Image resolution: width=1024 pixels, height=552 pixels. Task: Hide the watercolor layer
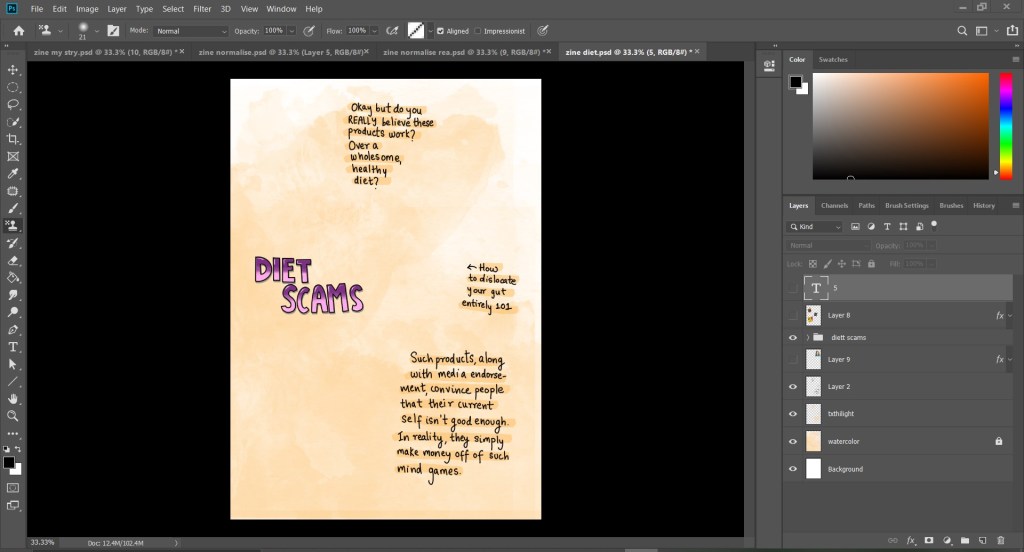click(x=793, y=441)
